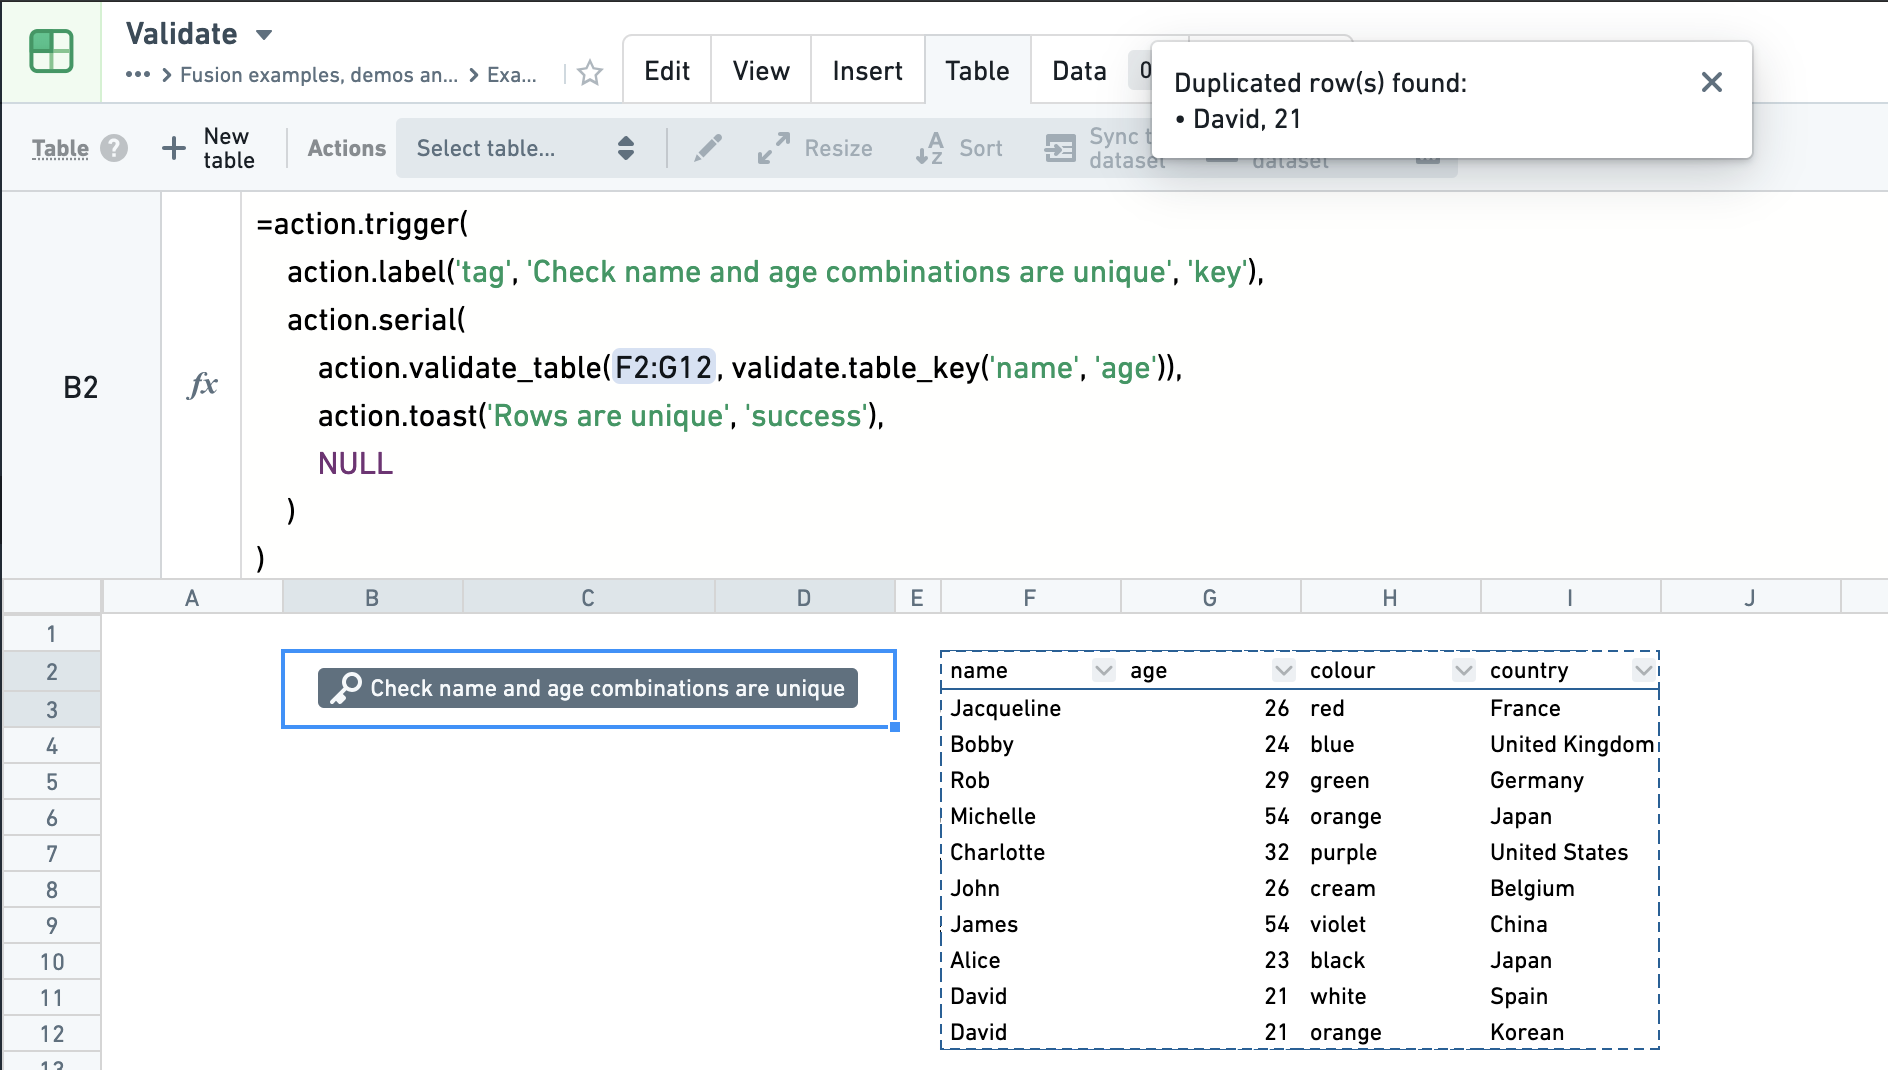Select row 5 header

[x=52, y=782]
